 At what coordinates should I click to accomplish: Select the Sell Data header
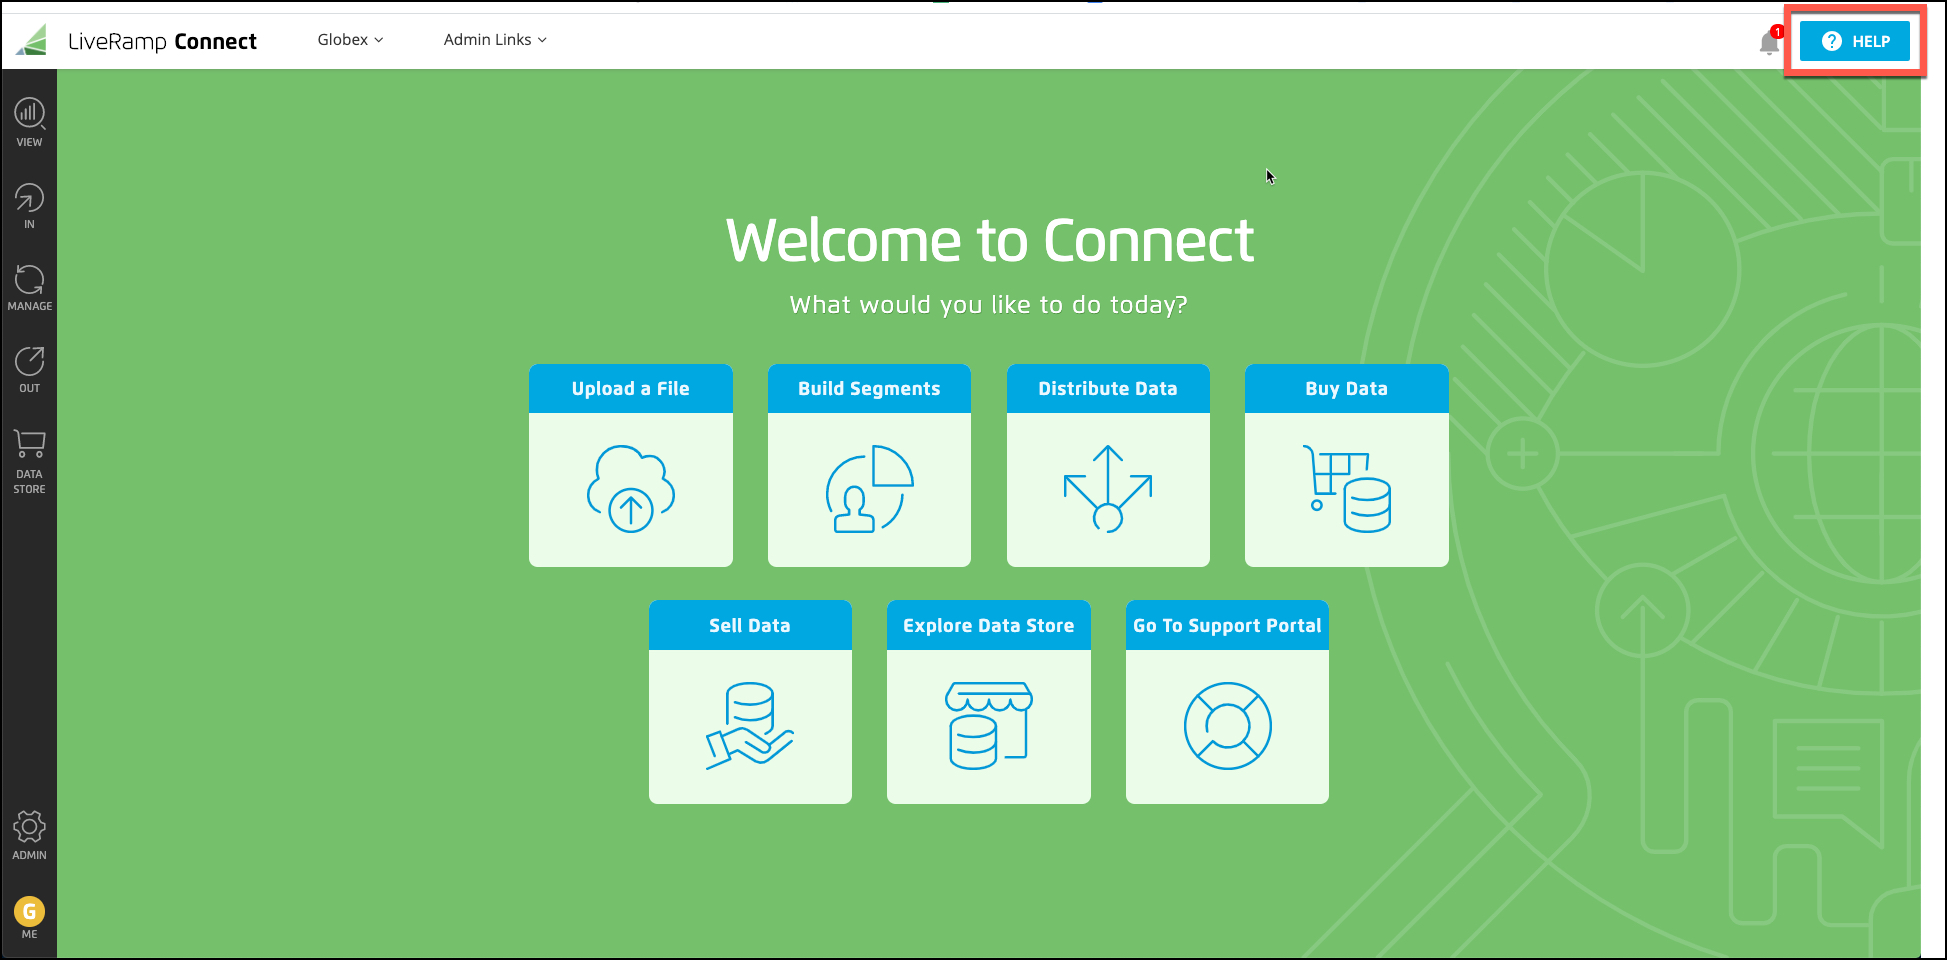click(x=750, y=626)
